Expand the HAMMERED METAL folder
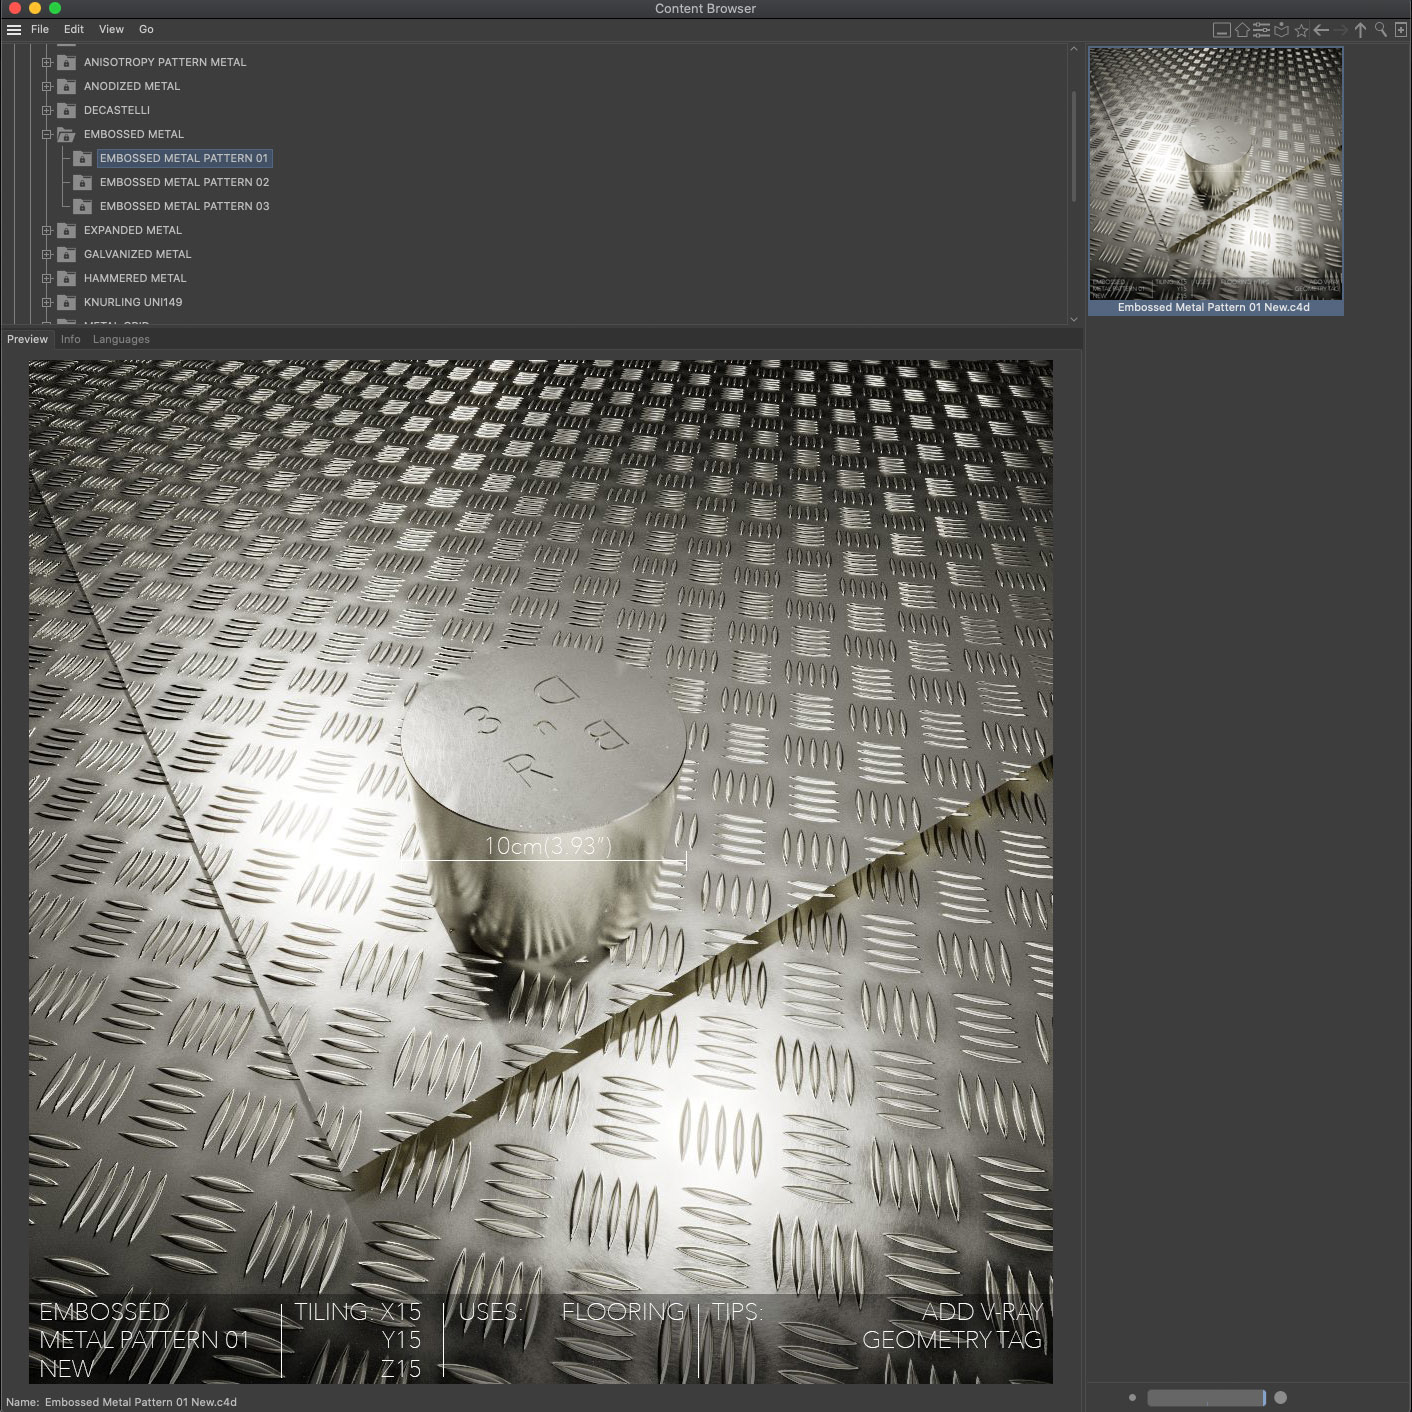Image resolution: width=1412 pixels, height=1412 pixels. (x=46, y=278)
